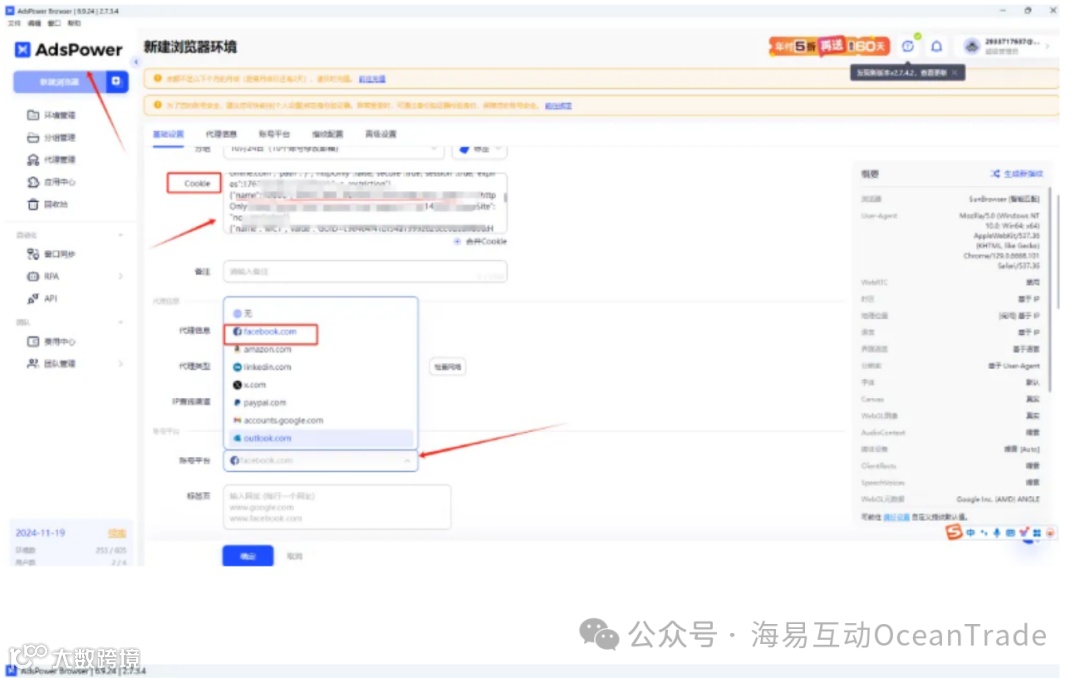Open the team management people icon
This screenshot has width=1080, height=678.
33,364
